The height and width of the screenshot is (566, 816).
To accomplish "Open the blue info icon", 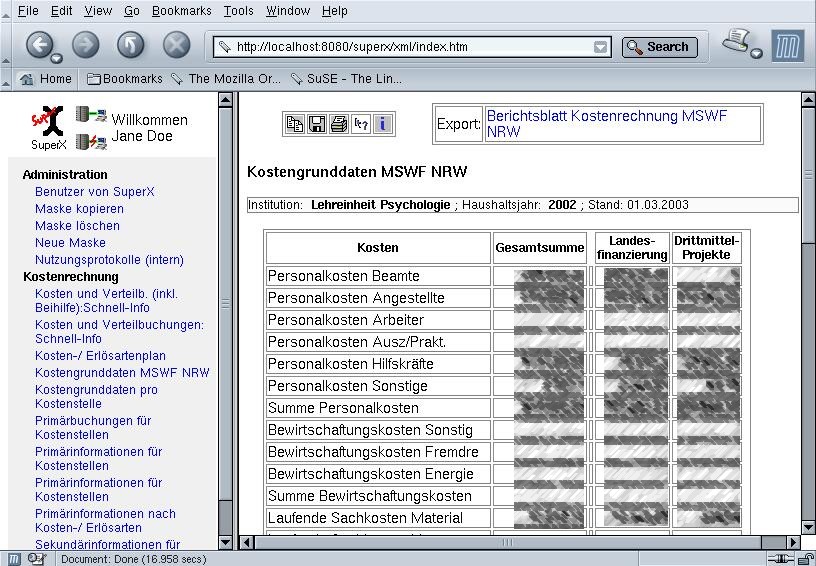I will [383, 124].
